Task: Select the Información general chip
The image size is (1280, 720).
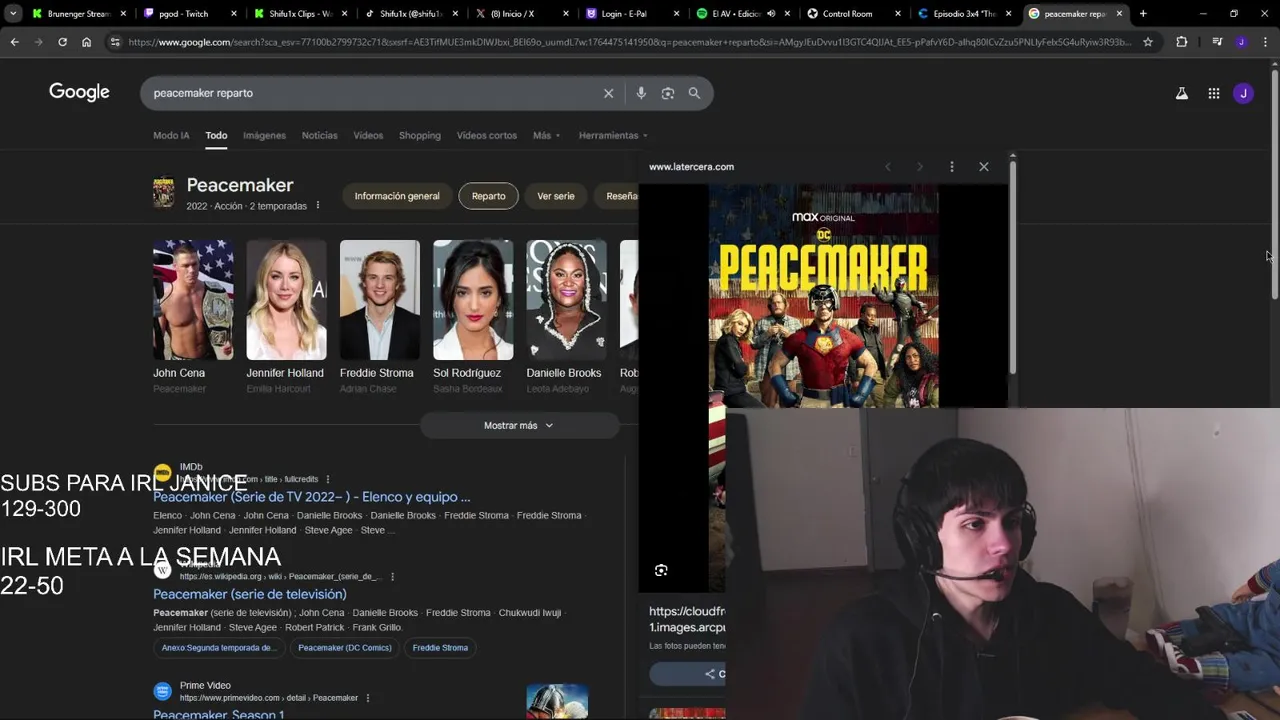Action: 397,196
